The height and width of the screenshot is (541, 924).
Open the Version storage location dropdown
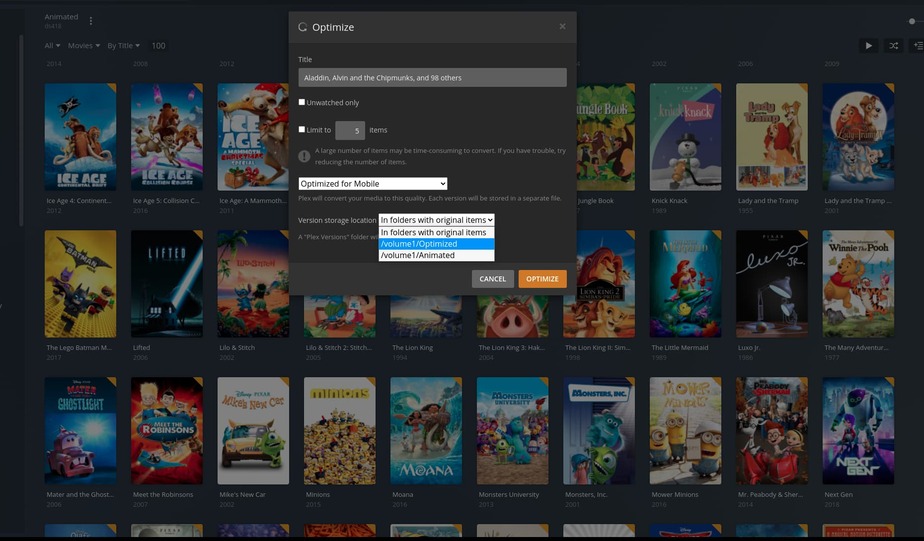[436, 220]
